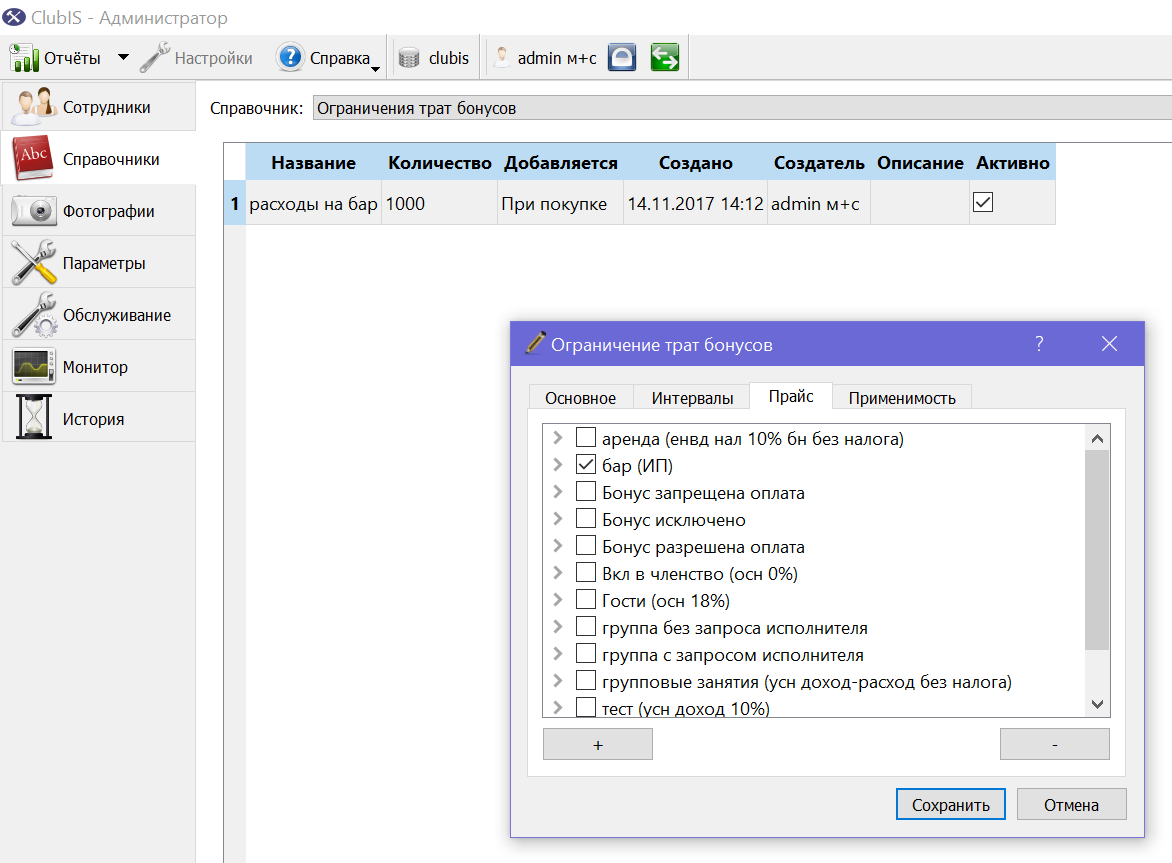Screen dimensions: 1172x863
Task: Expand Гости (осн 18%) node
Action: pyautogui.click(x=558, y=599)
